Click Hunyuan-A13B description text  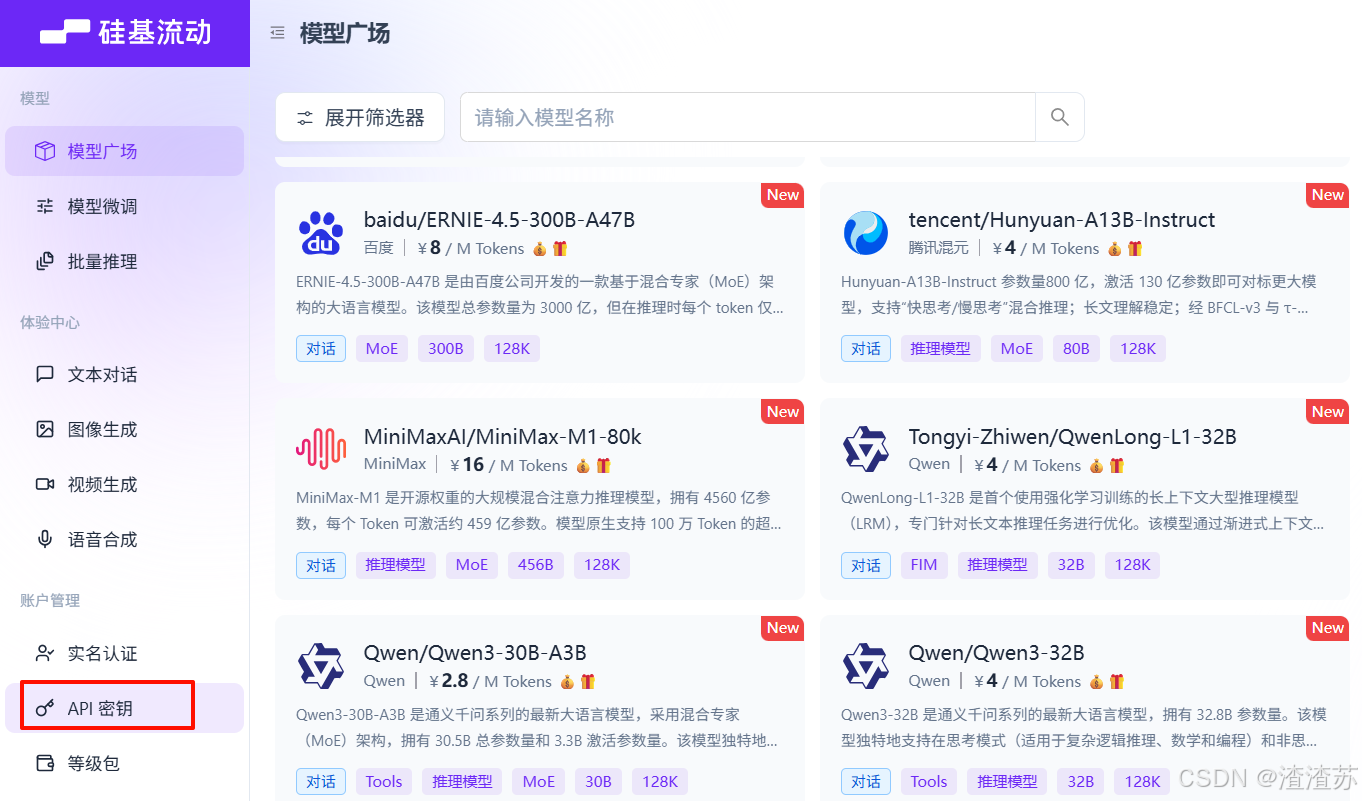click(x=1079, y=294)
